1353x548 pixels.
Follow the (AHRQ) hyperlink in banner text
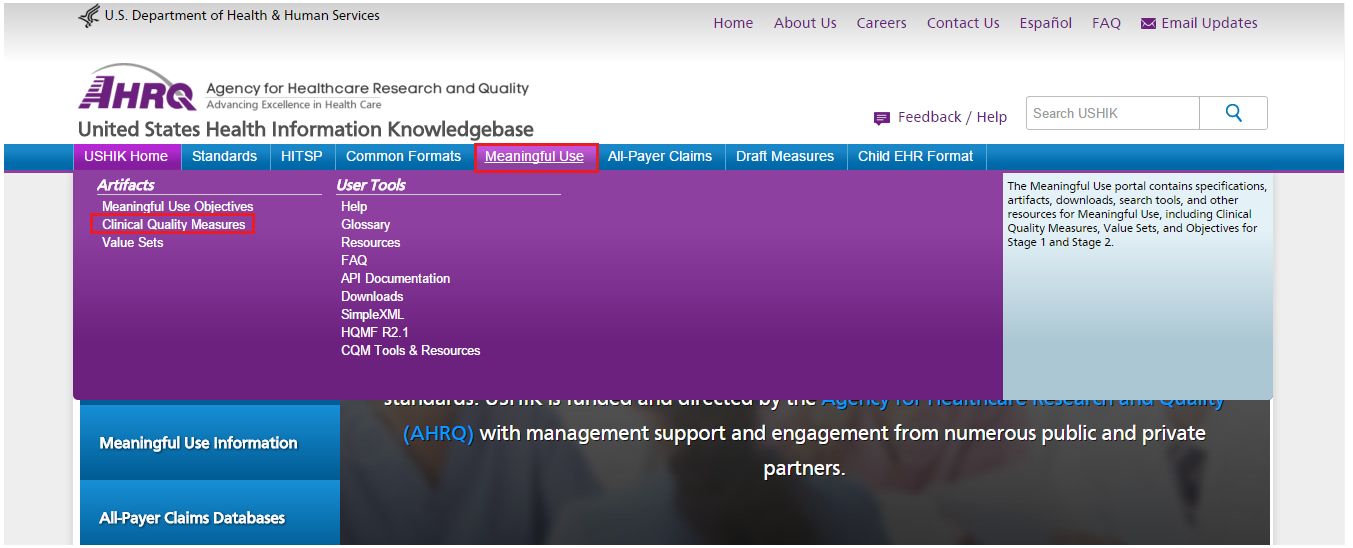438,434
